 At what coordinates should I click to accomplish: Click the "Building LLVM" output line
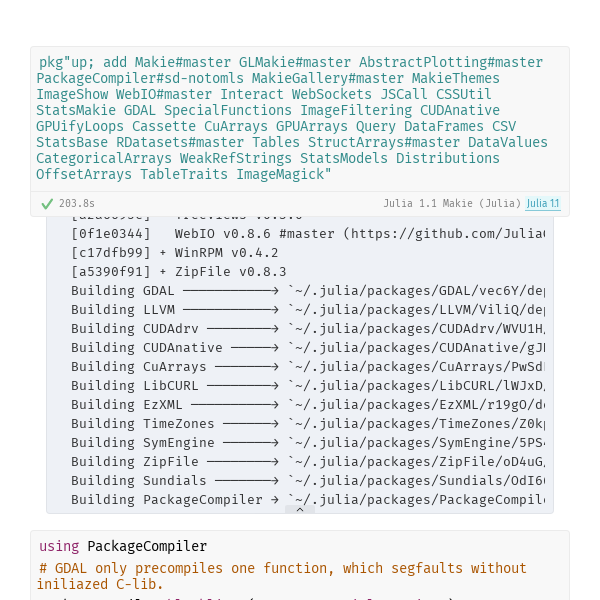click(308, 310)
